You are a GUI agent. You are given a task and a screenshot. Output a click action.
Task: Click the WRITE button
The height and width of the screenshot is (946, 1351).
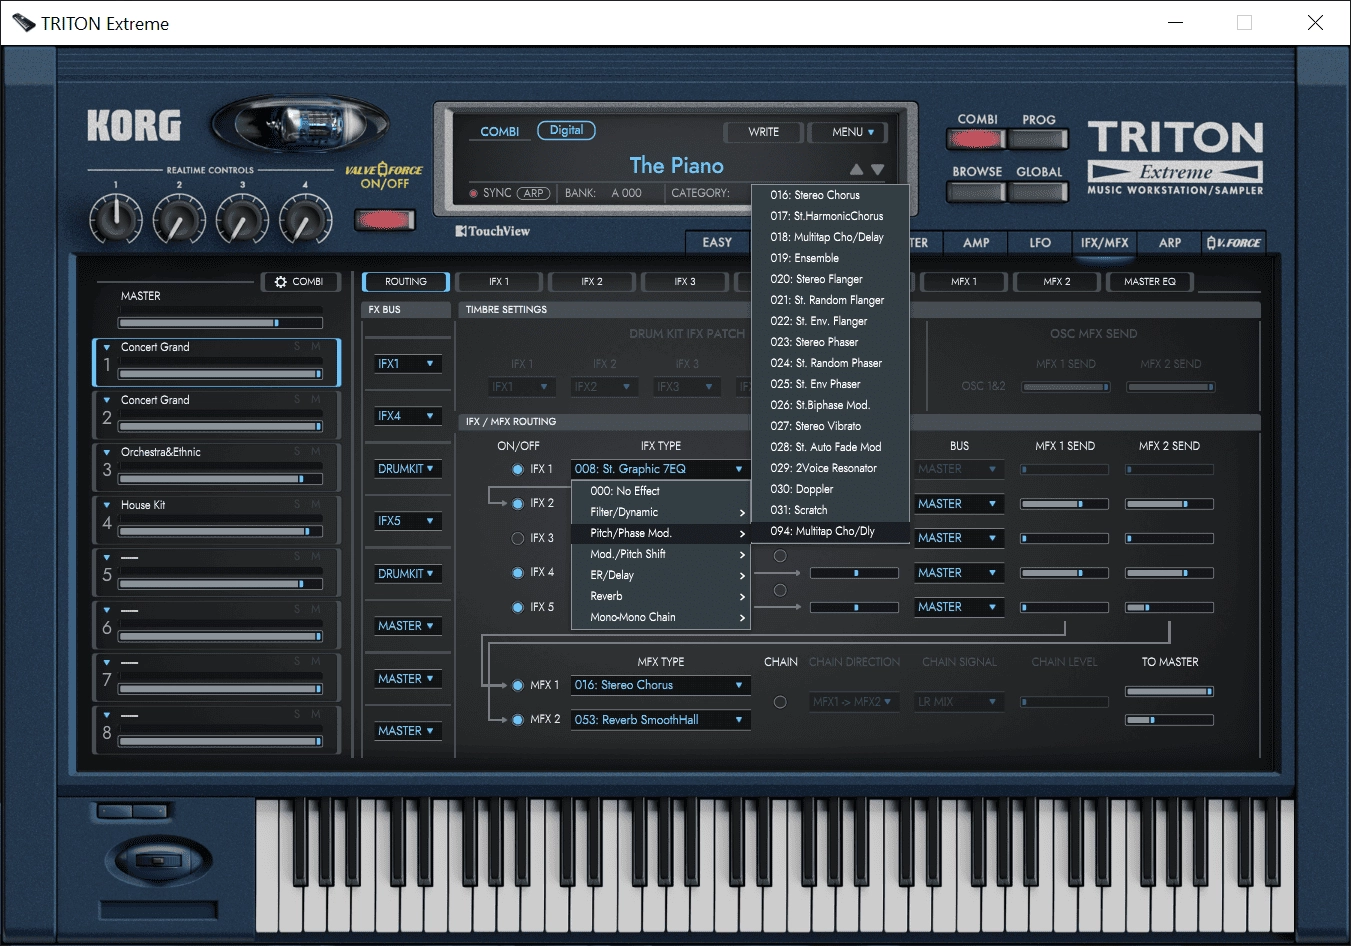(x=764, y=132)
